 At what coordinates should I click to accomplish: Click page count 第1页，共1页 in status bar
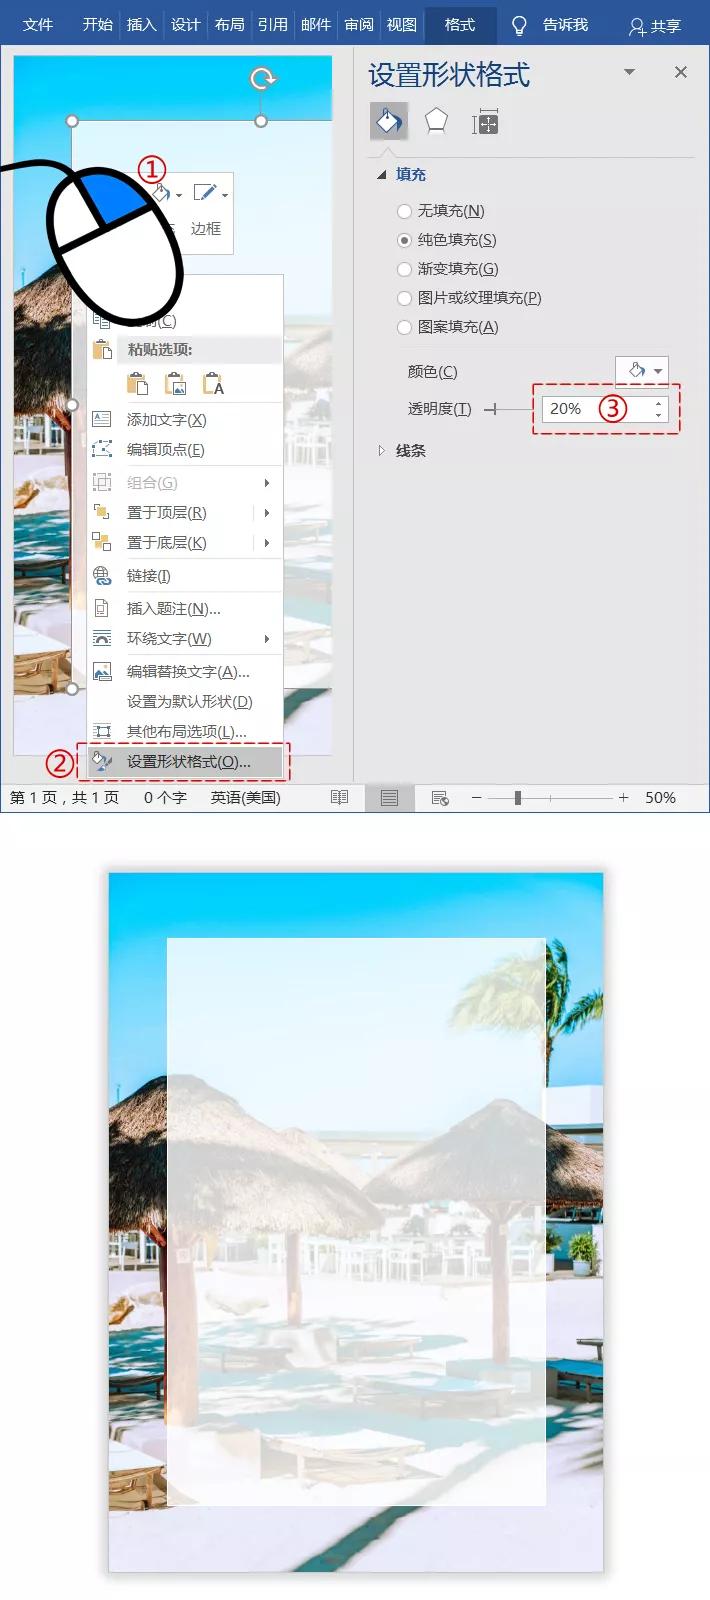click(64, 798)
